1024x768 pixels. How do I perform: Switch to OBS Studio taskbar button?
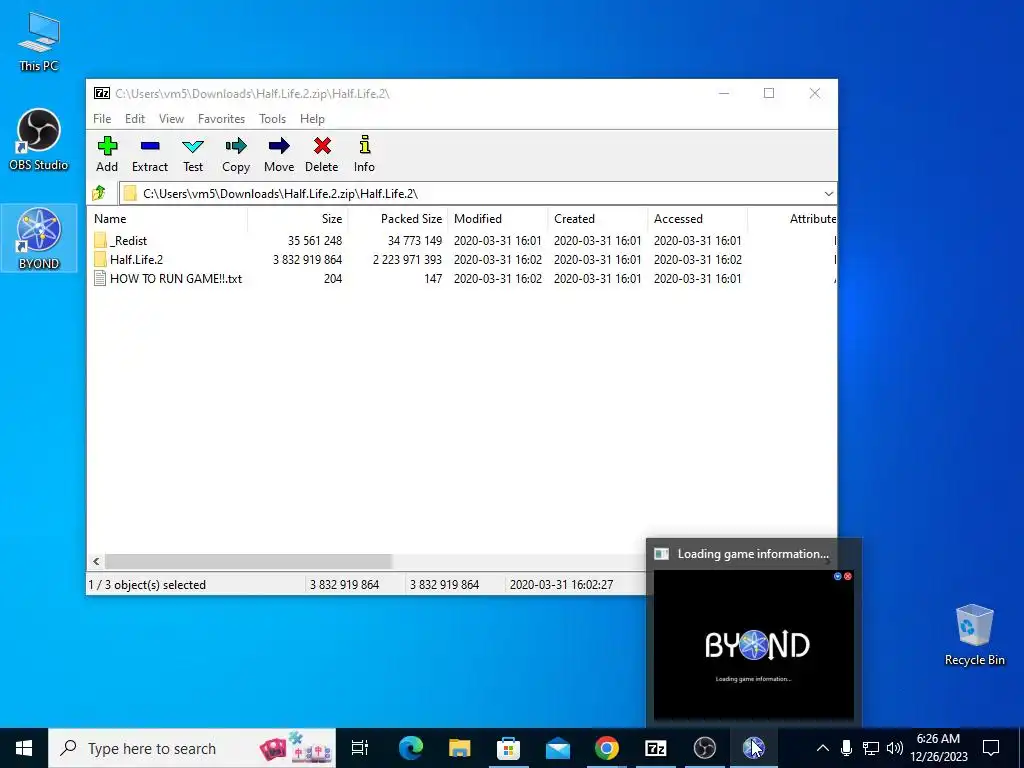705,748
